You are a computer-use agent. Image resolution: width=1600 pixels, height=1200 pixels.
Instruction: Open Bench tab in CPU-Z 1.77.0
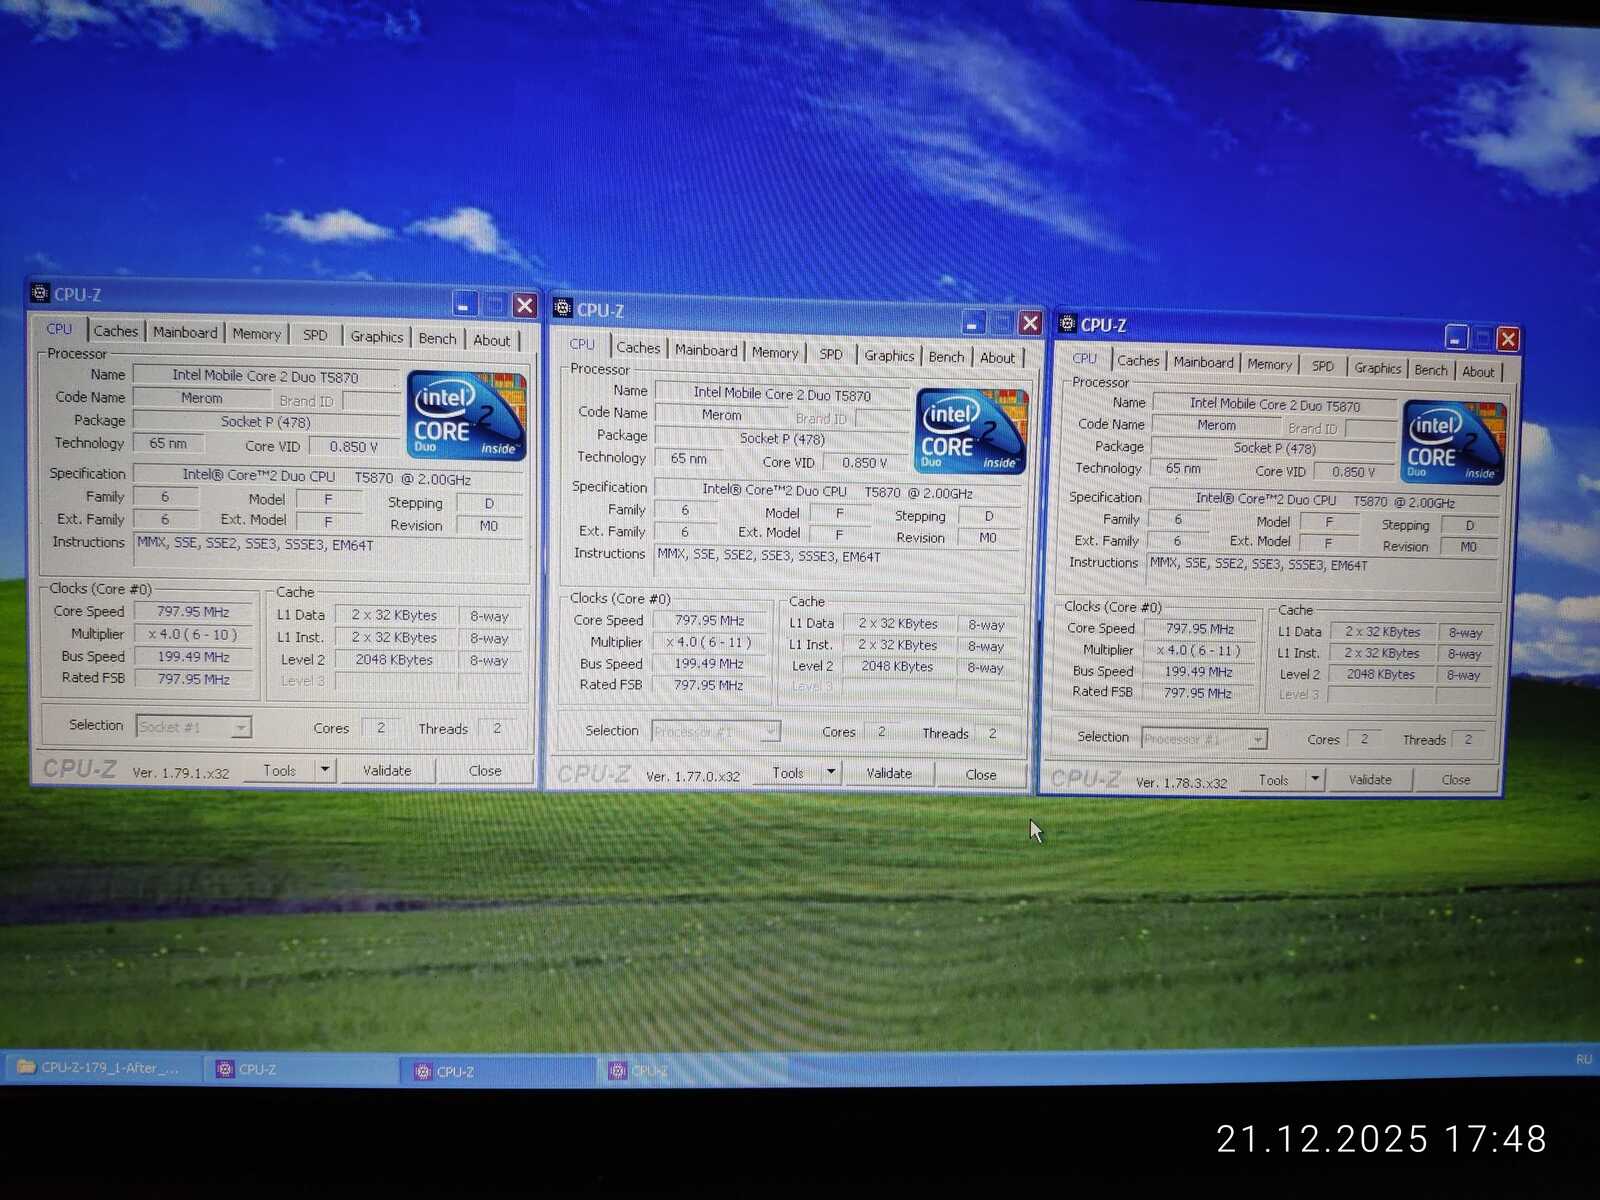[946, 357]
